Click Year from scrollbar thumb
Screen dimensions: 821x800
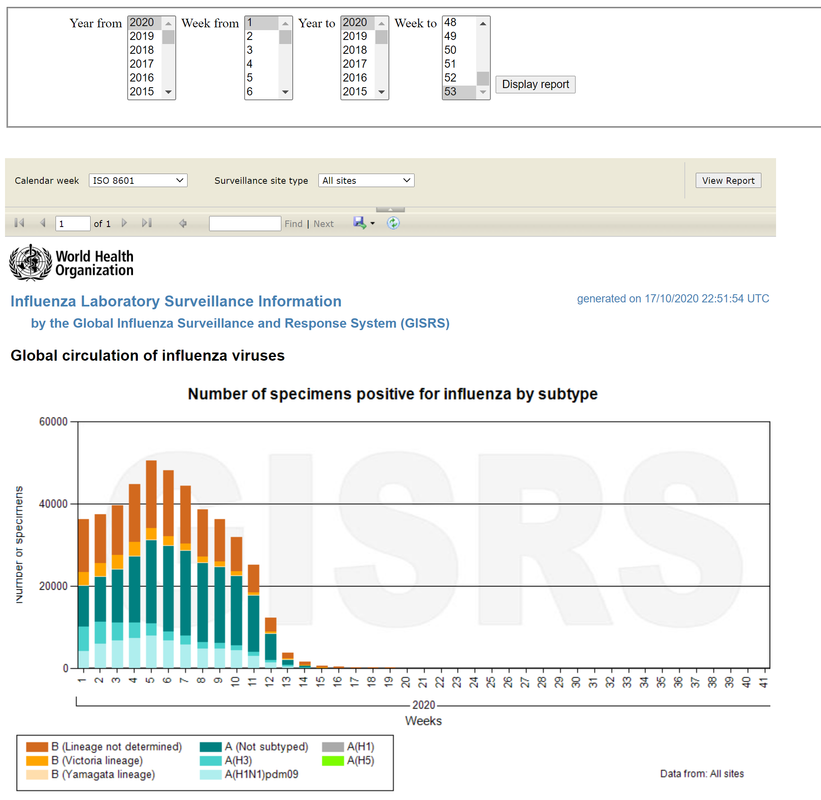tap(168, 37)
